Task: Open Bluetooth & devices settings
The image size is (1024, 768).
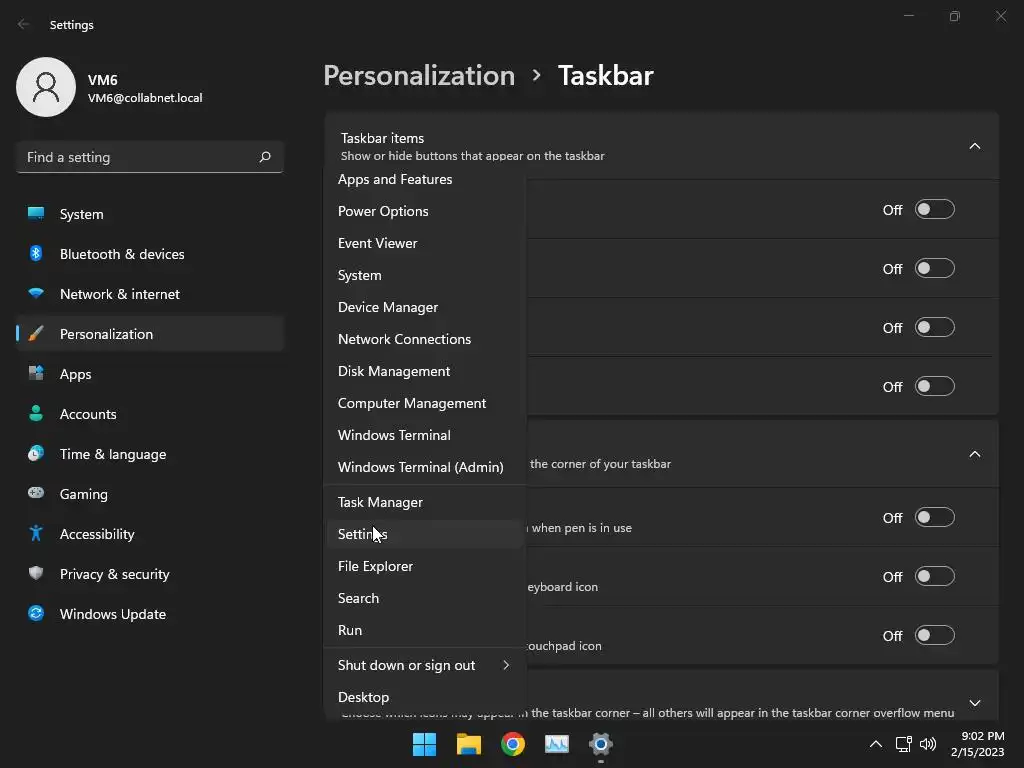Action: (150, 254)
